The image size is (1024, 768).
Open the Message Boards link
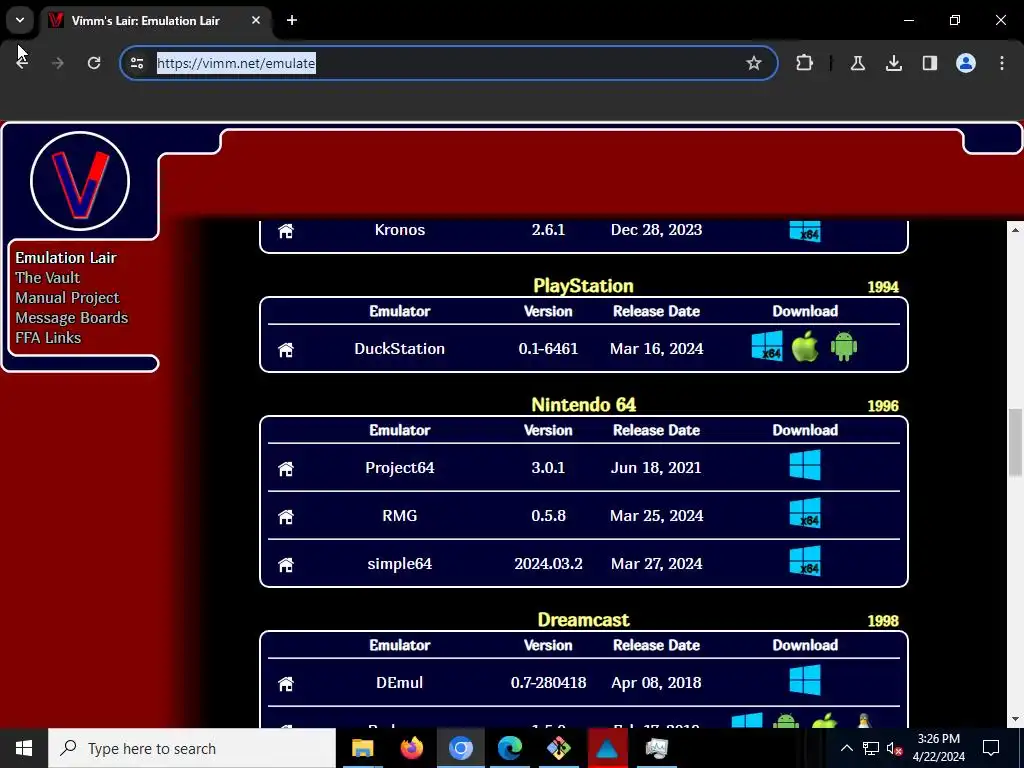tap(72, 318)
